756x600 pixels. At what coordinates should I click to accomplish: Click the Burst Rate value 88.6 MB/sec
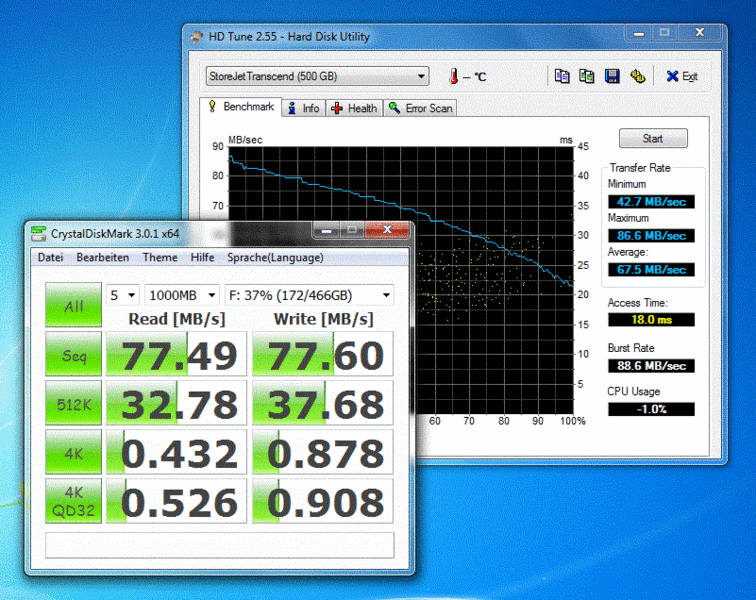[x=651, y=366]
